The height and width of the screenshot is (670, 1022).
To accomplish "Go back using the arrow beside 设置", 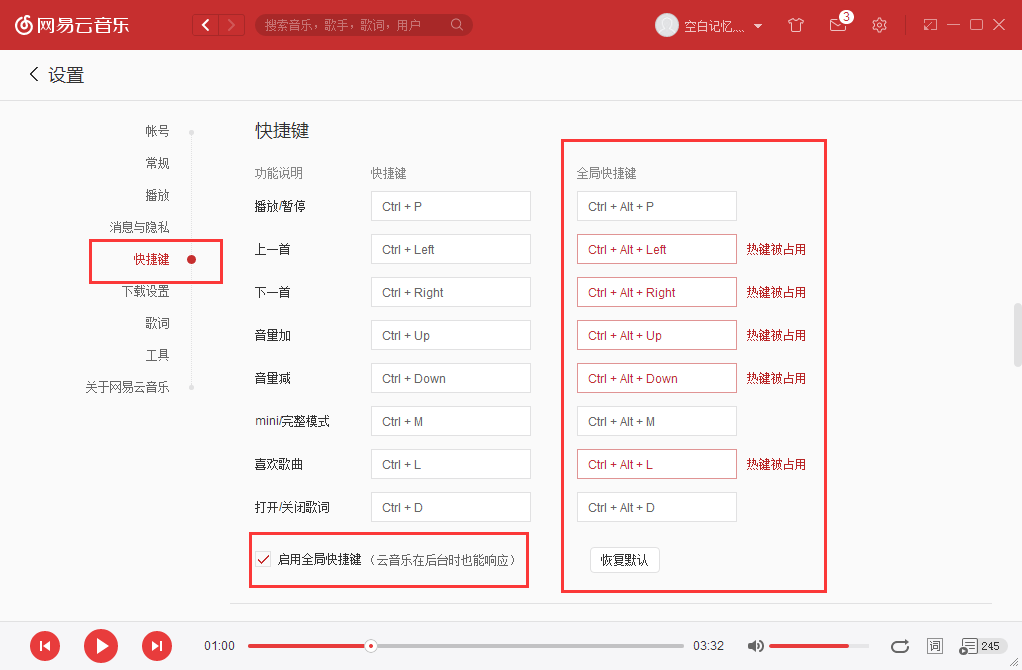I will pyautogui.click(x=33, y=74).
